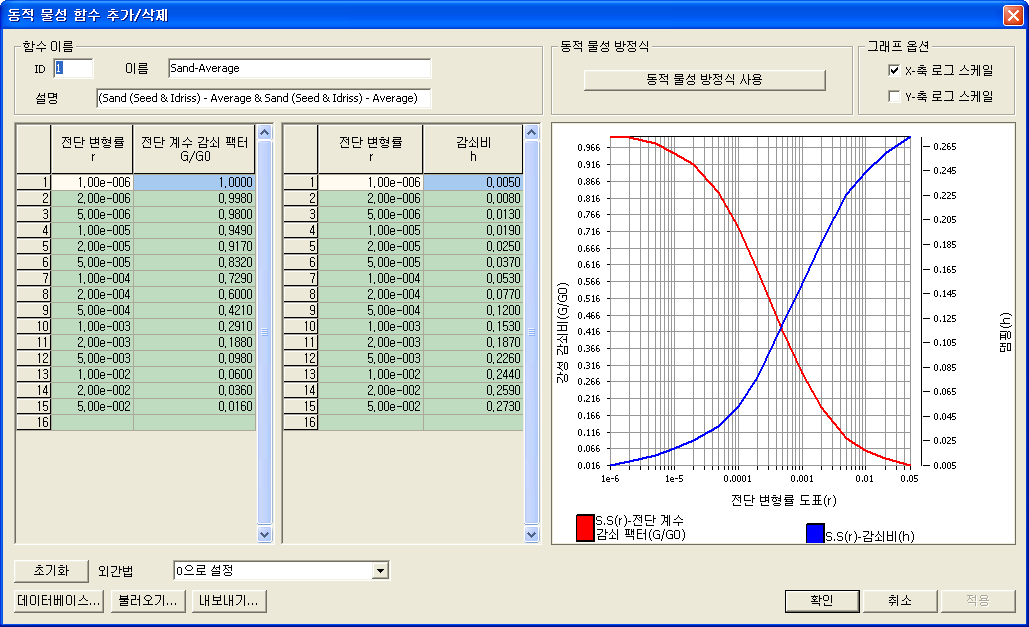Image resolution: width=1029 pixels, height=627 pixels.
Task: Open the 외간법 dropdown list
Action: (380, 571)
